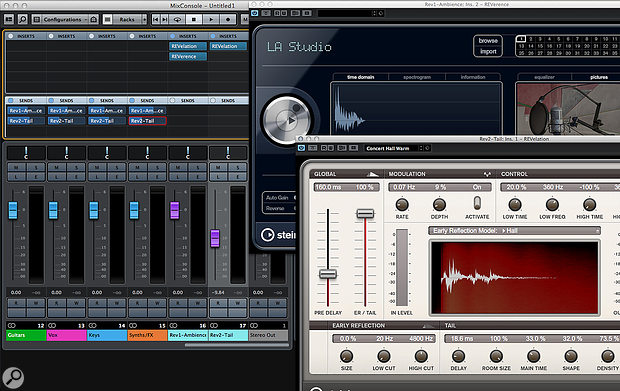Open REVelation insert slot on Rev2-Tail channel
The image size is (620, 391).
[x=228, y=46]
